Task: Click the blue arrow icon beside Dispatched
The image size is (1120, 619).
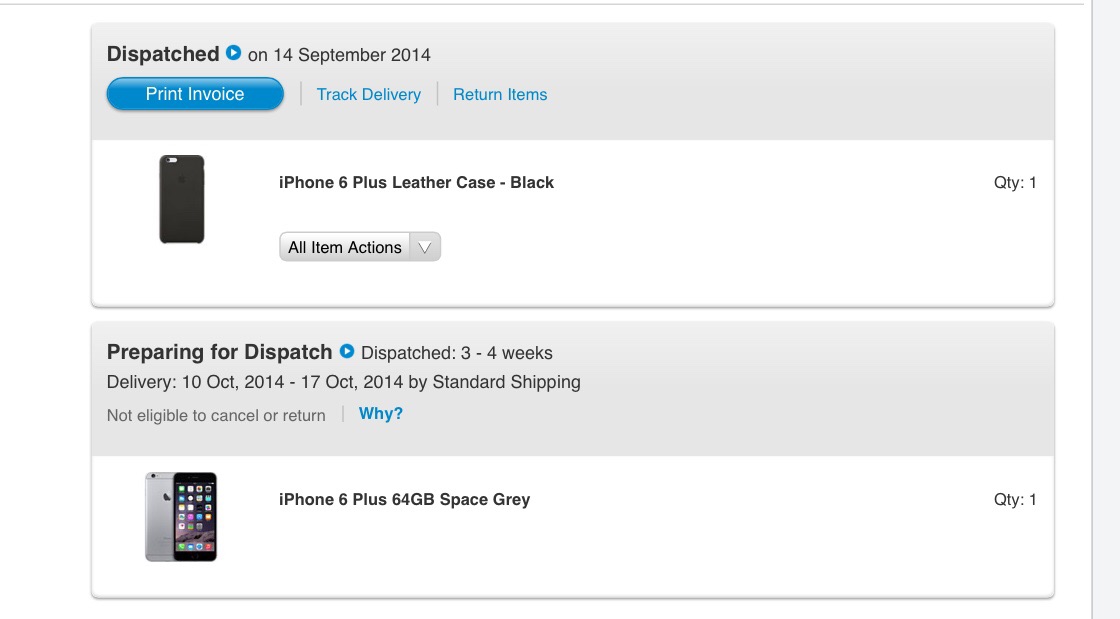Action: [234, 53]
